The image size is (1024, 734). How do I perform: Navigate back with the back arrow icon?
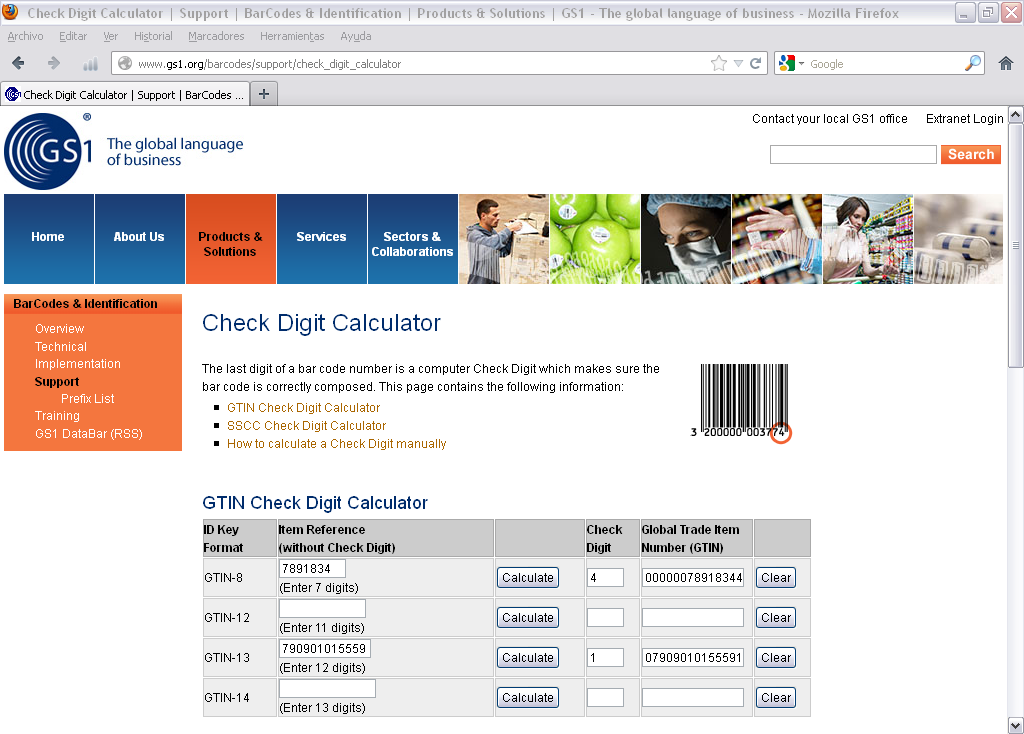click(18, 62)
